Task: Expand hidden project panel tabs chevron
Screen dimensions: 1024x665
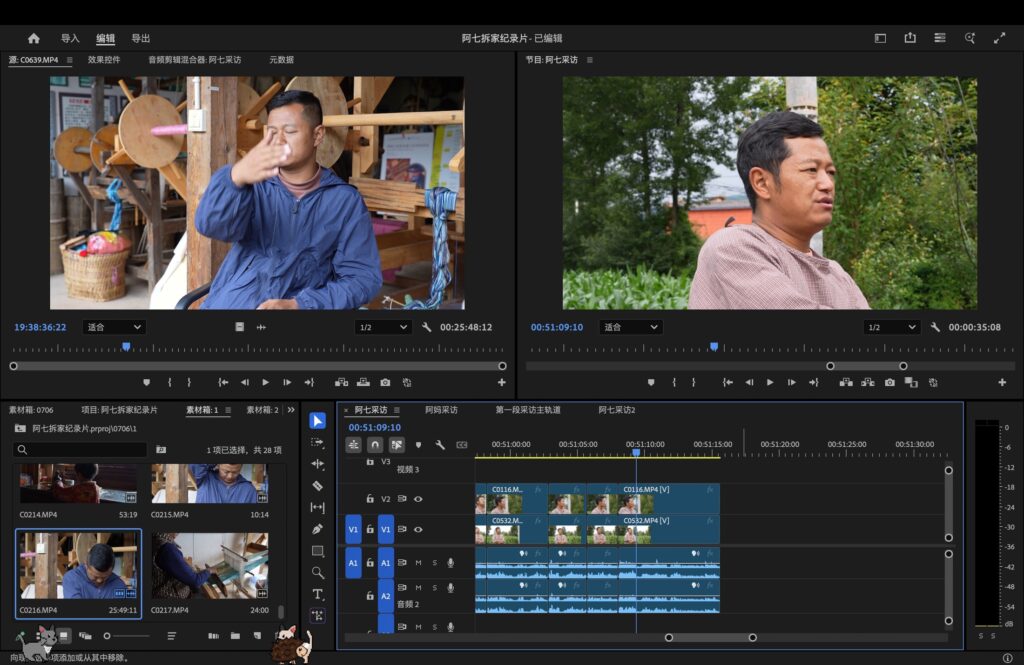Action: (291, 410)
